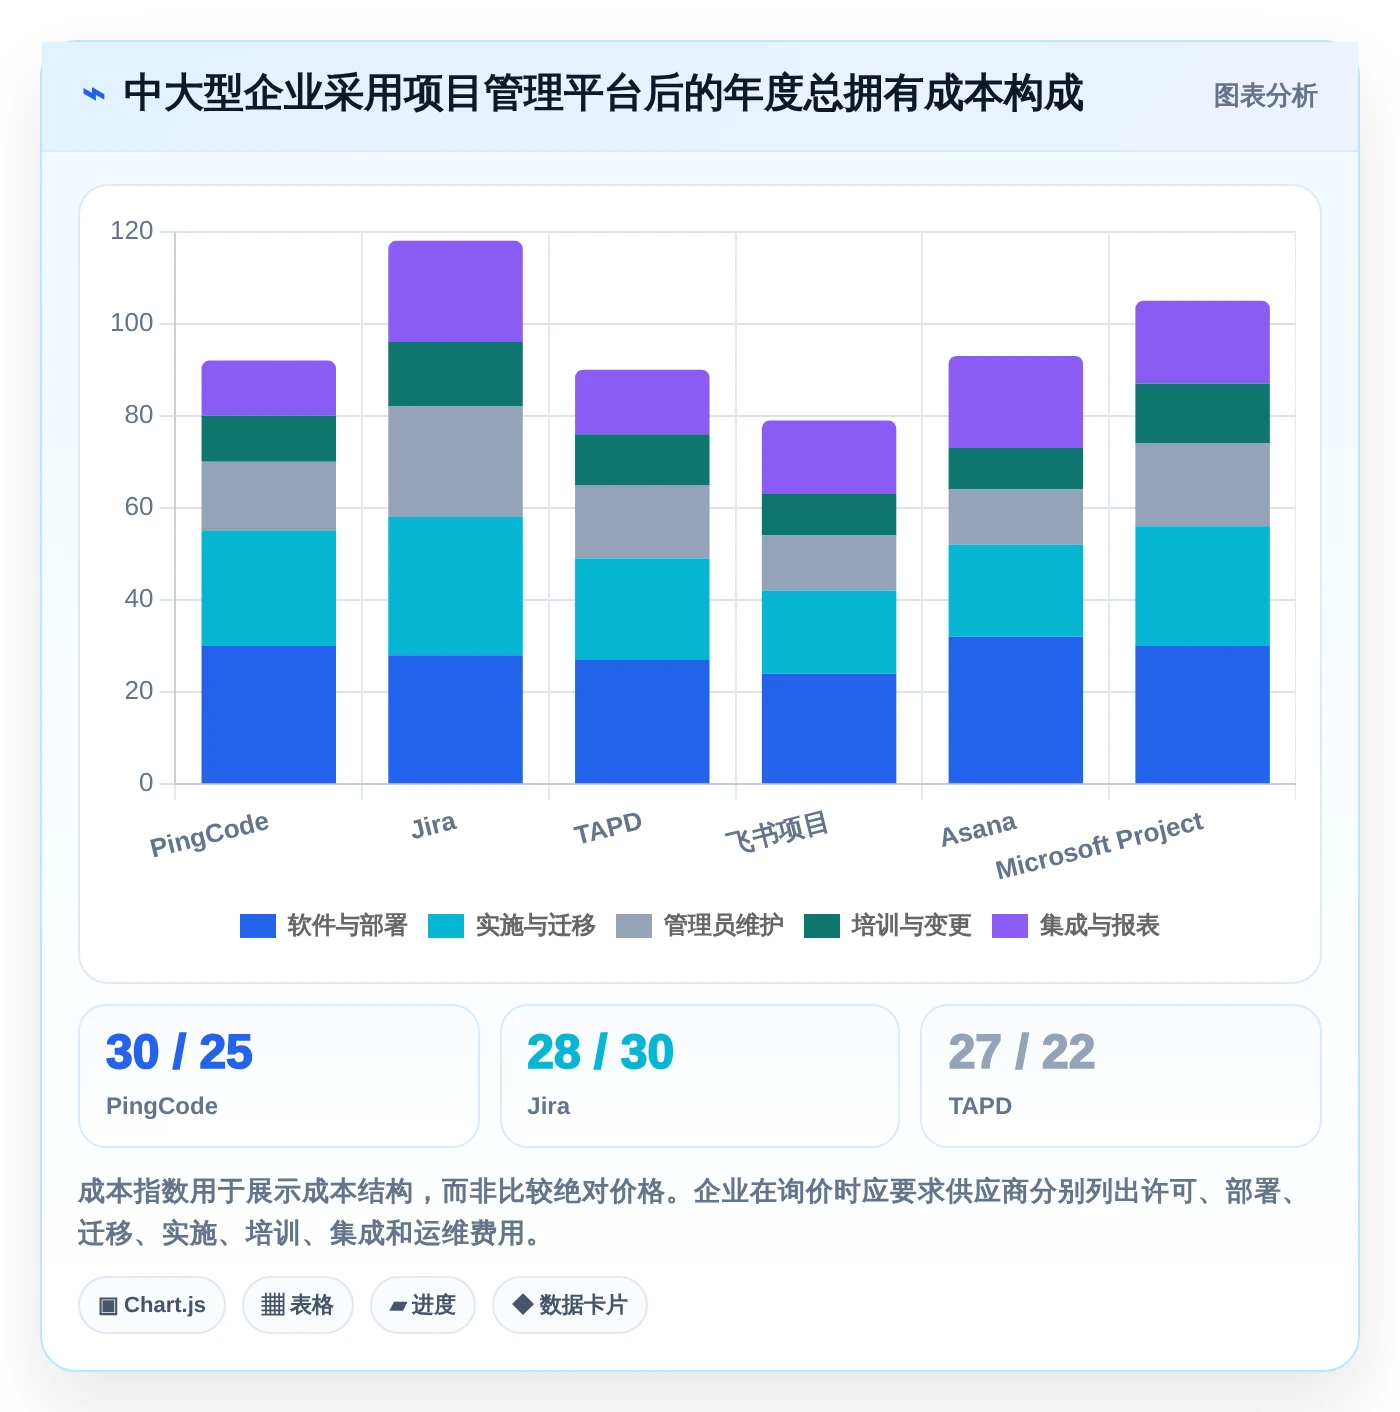
Task: Click the 飞书项目 x-axis label
Action: tap(777, 831)
